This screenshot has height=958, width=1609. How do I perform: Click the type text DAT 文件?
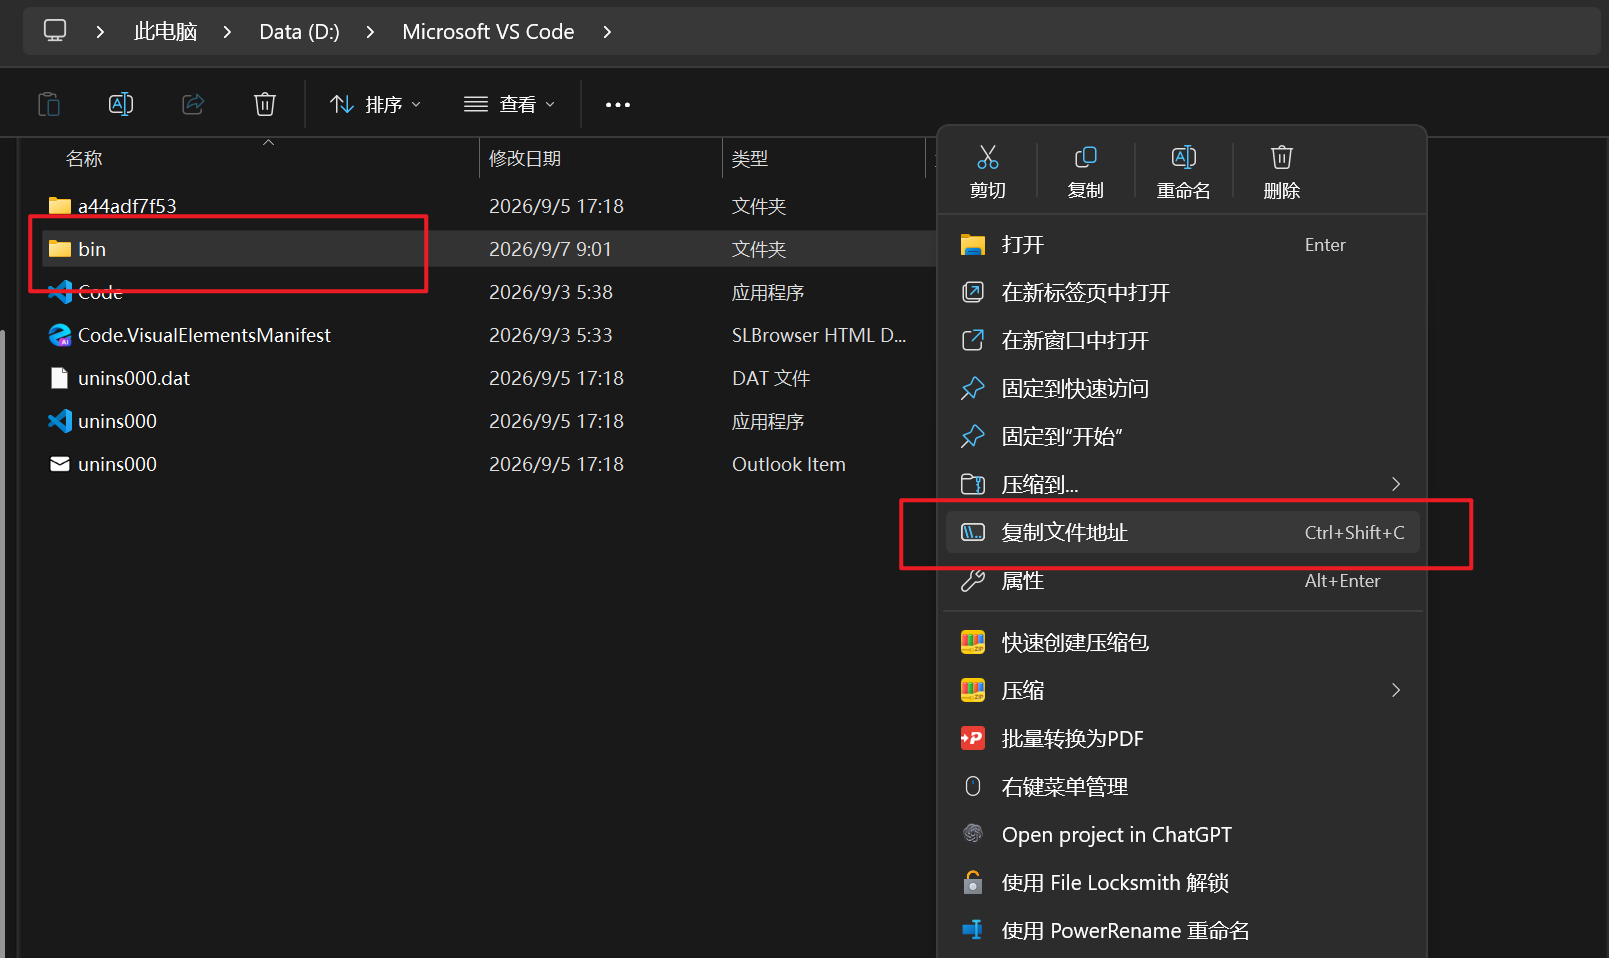tap(771, 378)
